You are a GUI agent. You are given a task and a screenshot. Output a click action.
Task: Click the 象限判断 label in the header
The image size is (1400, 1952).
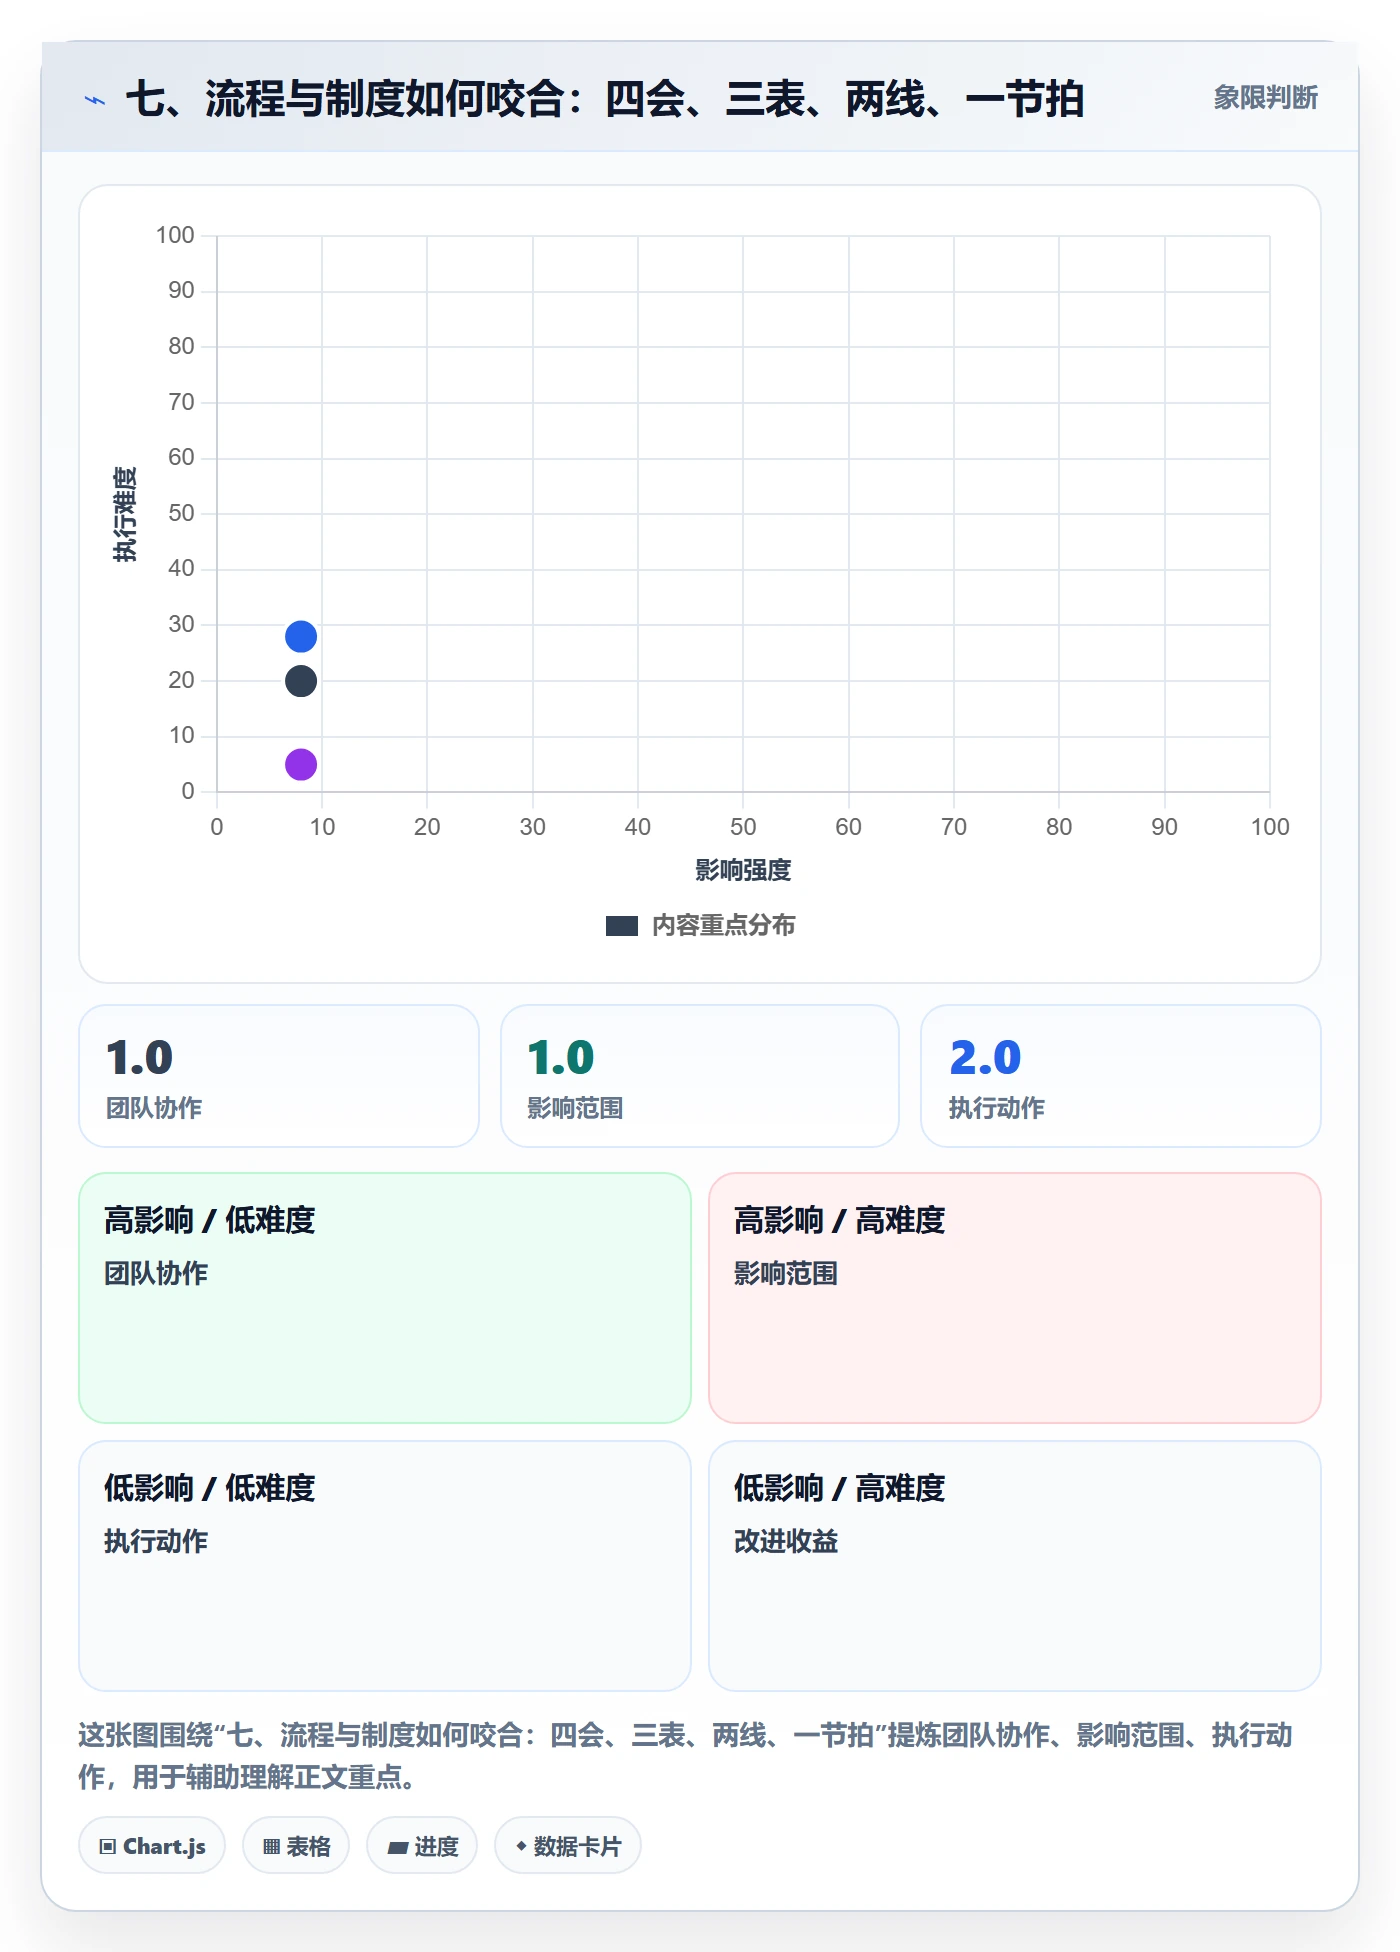1265,98
